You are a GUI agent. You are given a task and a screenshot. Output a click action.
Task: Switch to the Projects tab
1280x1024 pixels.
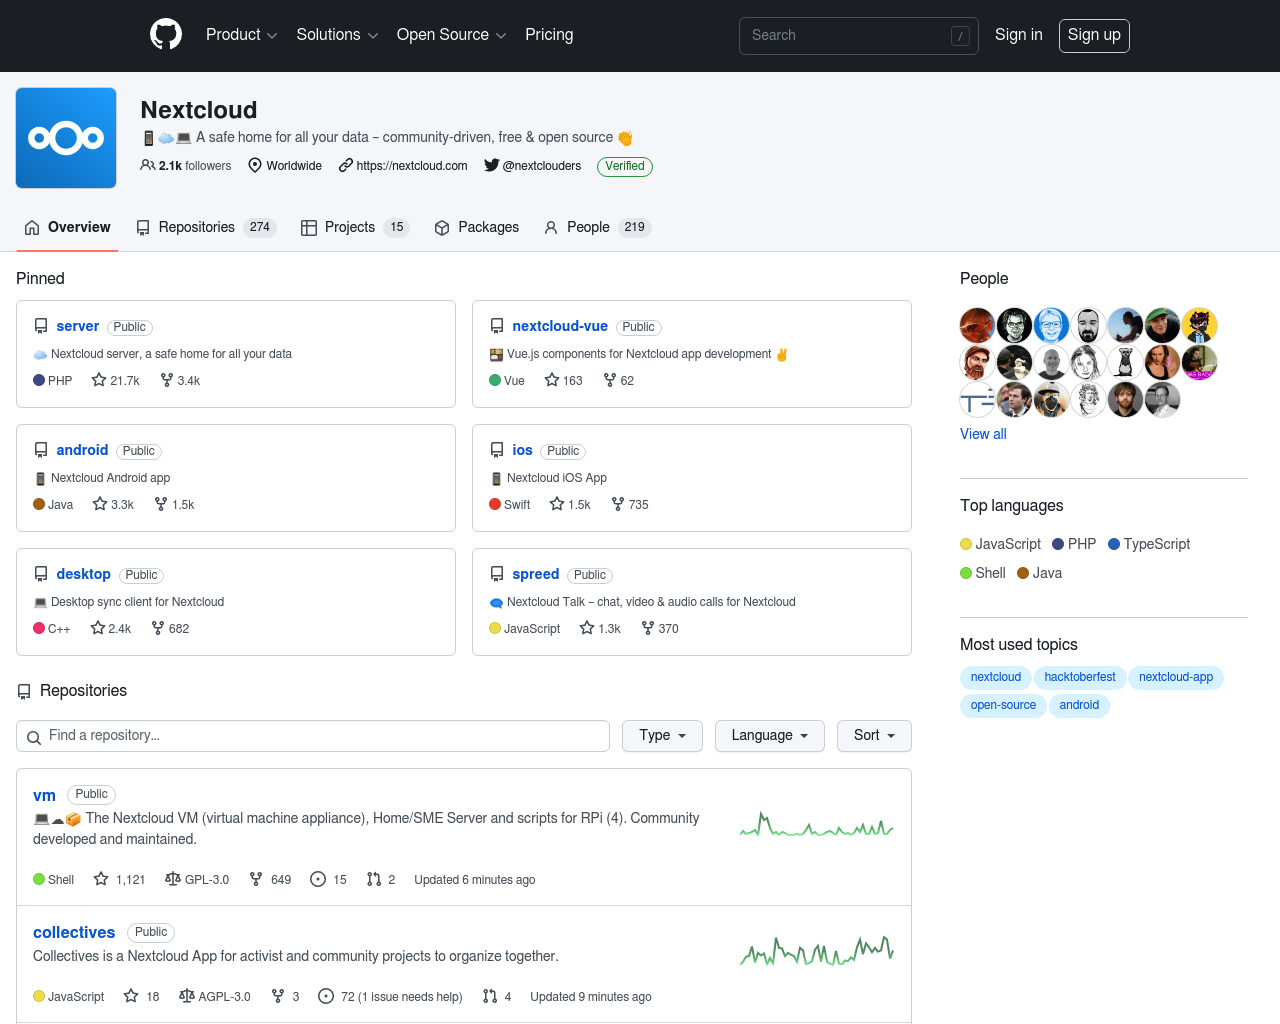(355, 227)
